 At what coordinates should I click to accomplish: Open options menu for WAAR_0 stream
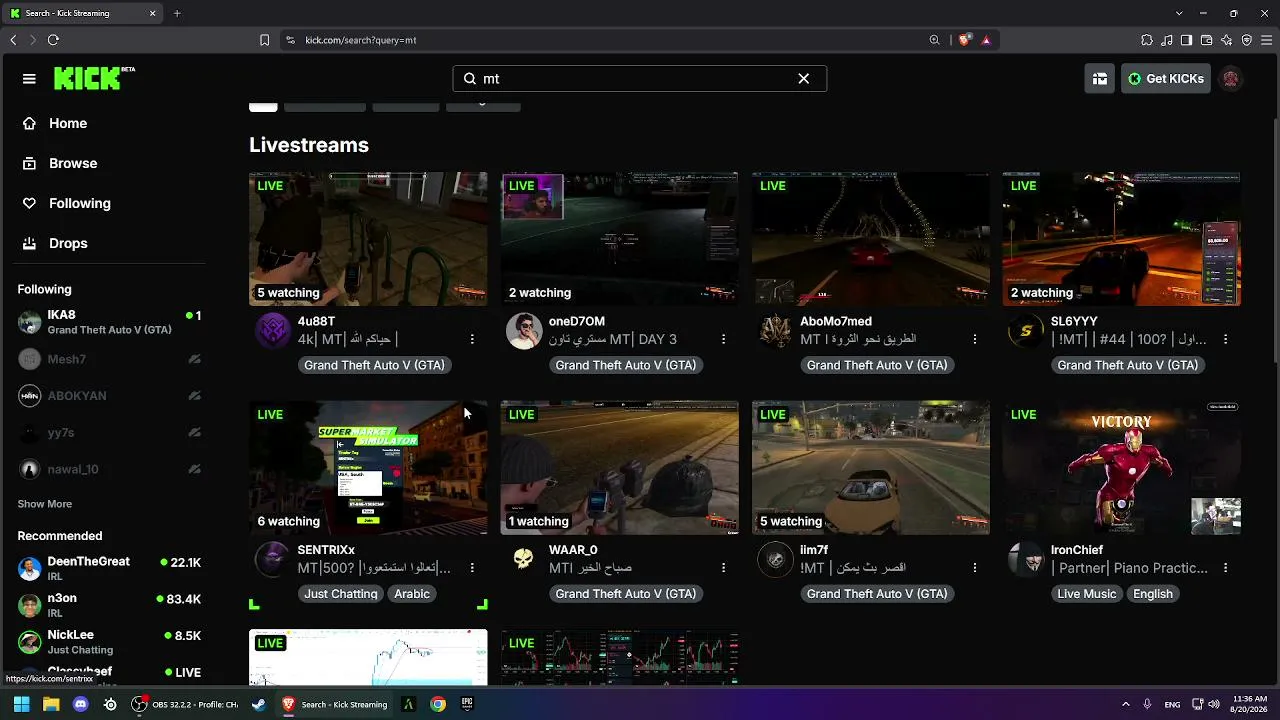[x=723, y=567]
